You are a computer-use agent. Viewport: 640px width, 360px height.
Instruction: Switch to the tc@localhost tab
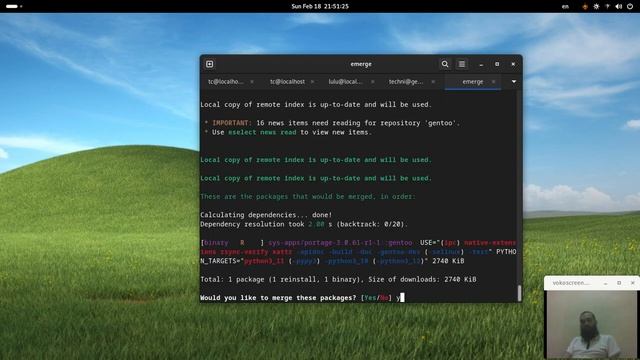287,82
